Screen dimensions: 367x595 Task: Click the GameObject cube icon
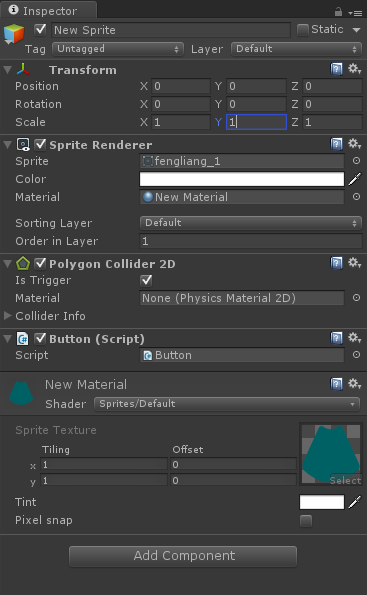14,34
